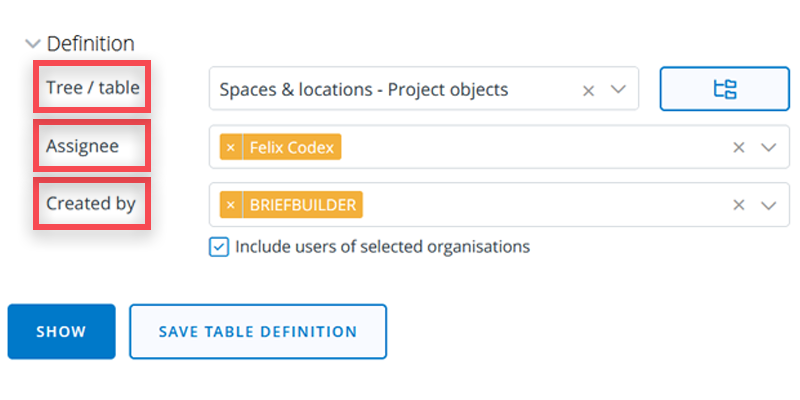Image resolution: width=800 pixels, height=400 pixels.
Task: Expand the Tree / table dropdown arrow
Action: coord(618,90)
